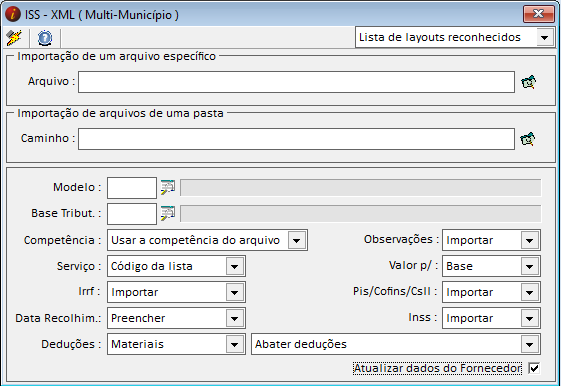This screenshot has height=386, width=561.
Task: Expand the Observações dropdown
Action: click(x=491, y=240)
